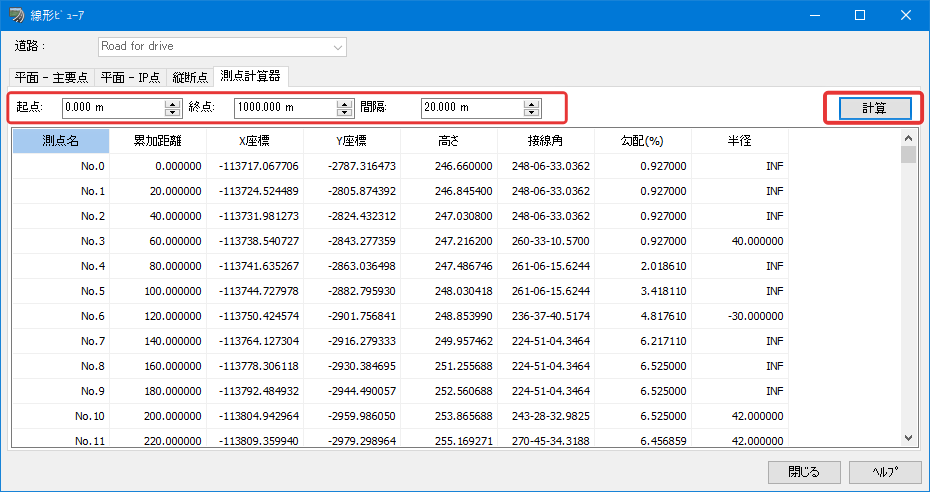Click tangent angle cell 236-37-40.5174
Image resolution: width=930 pixels, height=492 pixels.
pyautogui.click(x=546, y=316)
